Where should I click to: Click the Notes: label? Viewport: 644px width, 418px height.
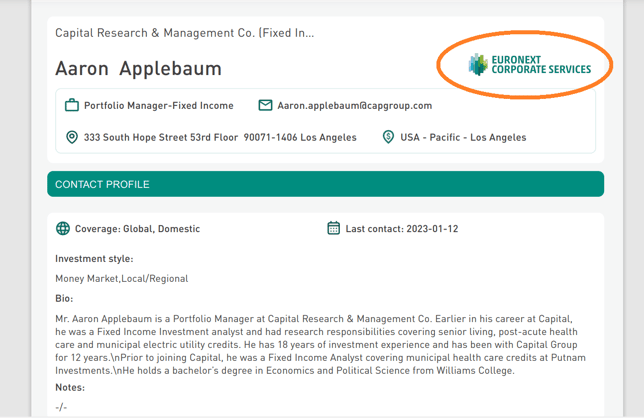[x=70, y=387]
